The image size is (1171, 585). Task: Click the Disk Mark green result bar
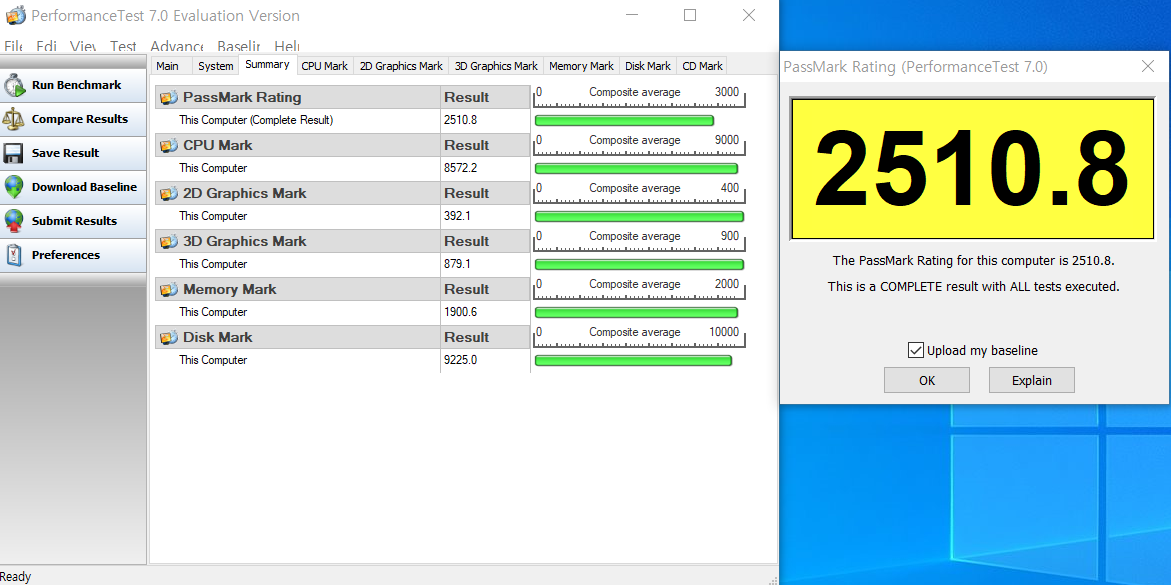(x=633, y=361)
